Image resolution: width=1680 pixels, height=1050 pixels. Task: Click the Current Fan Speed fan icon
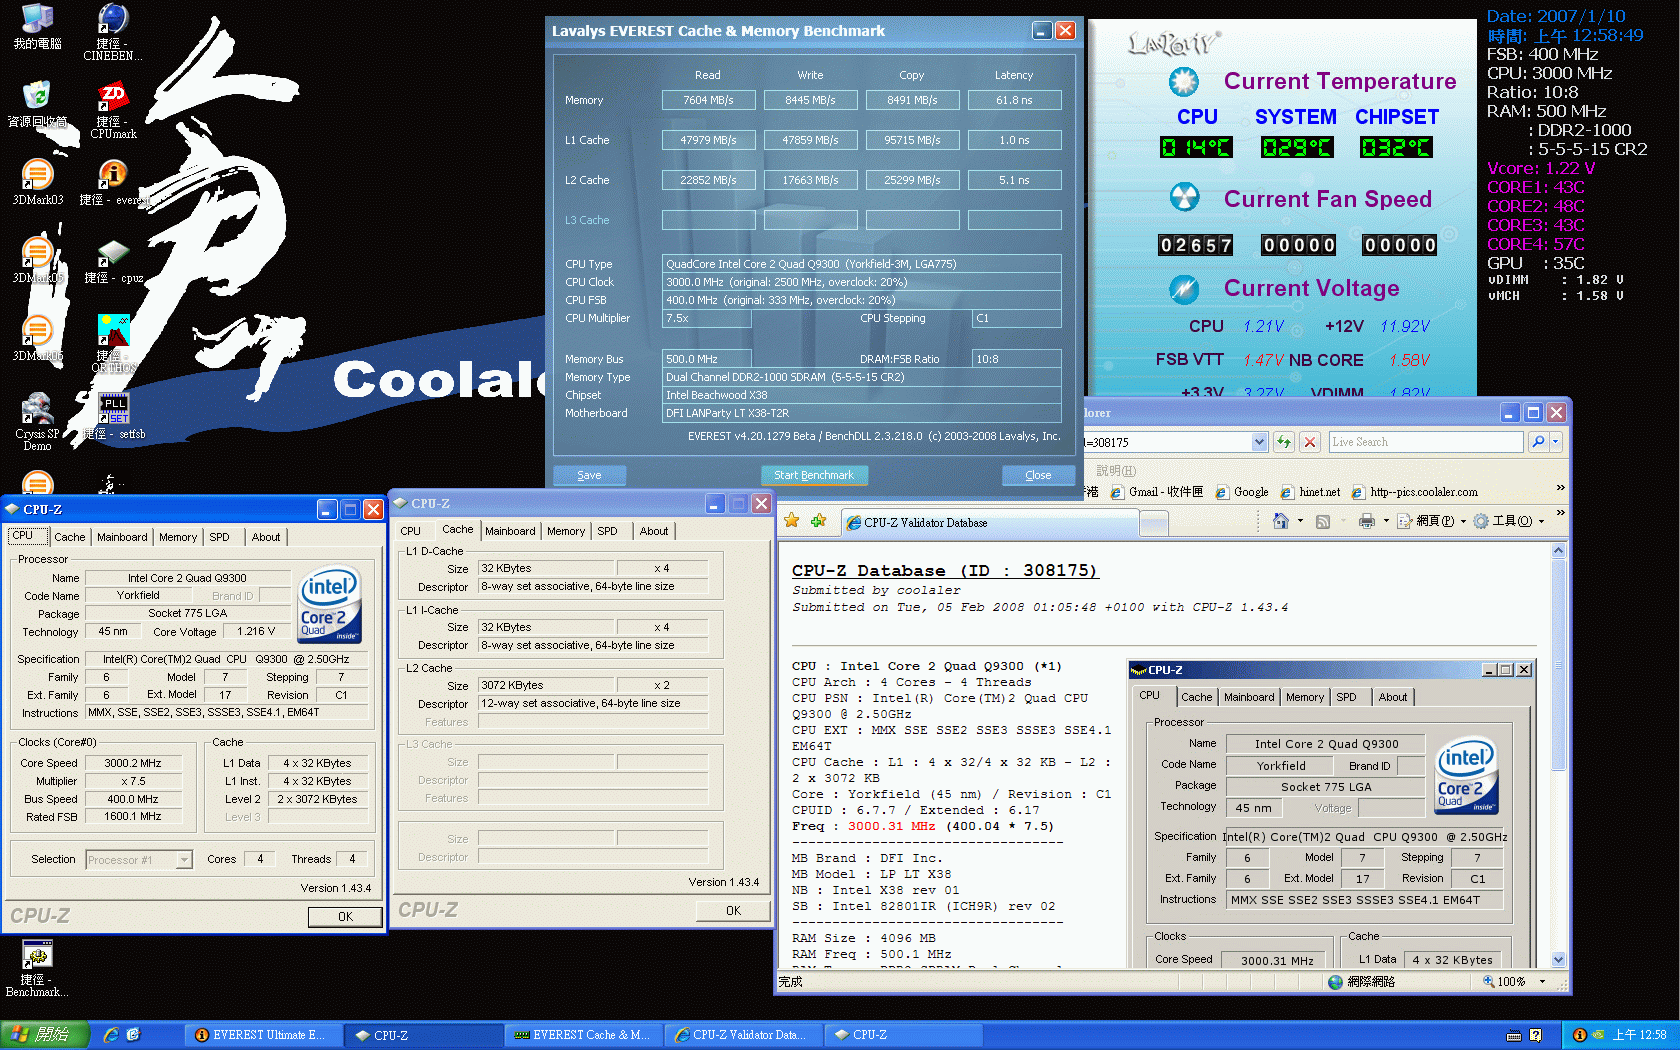coord(1184,197)
